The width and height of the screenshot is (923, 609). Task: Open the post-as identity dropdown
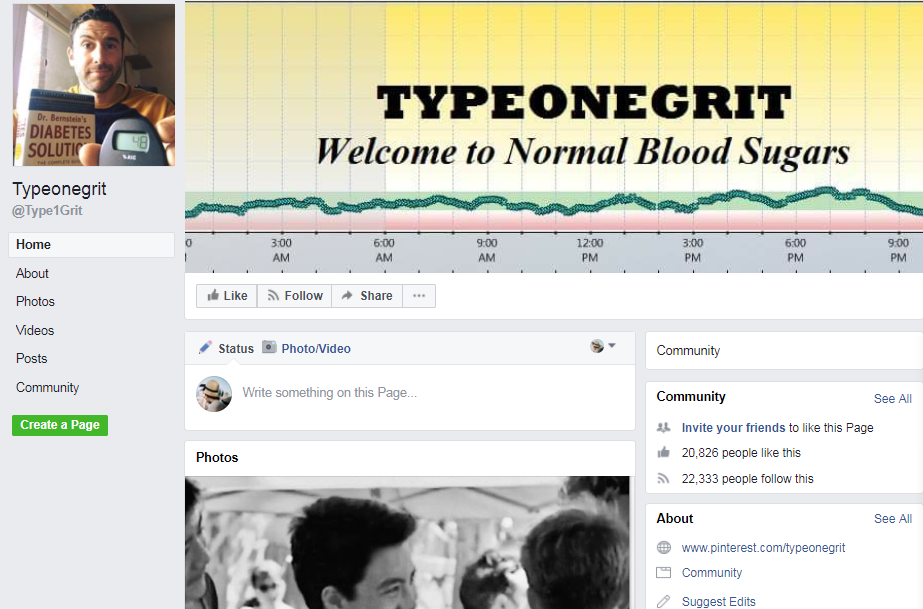coord(603,346)
